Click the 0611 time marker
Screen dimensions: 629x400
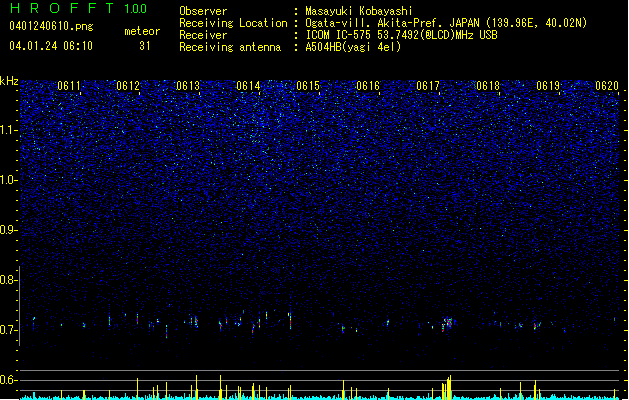click(69, 86)
